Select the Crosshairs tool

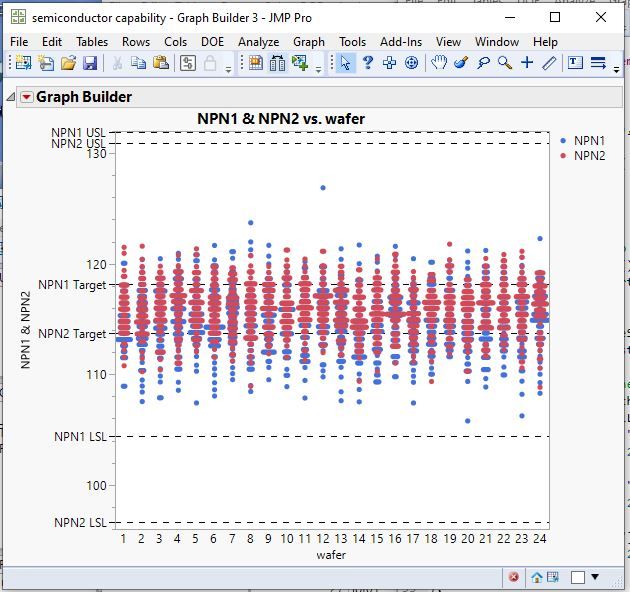pyautogui.click(x=527, y=63)
